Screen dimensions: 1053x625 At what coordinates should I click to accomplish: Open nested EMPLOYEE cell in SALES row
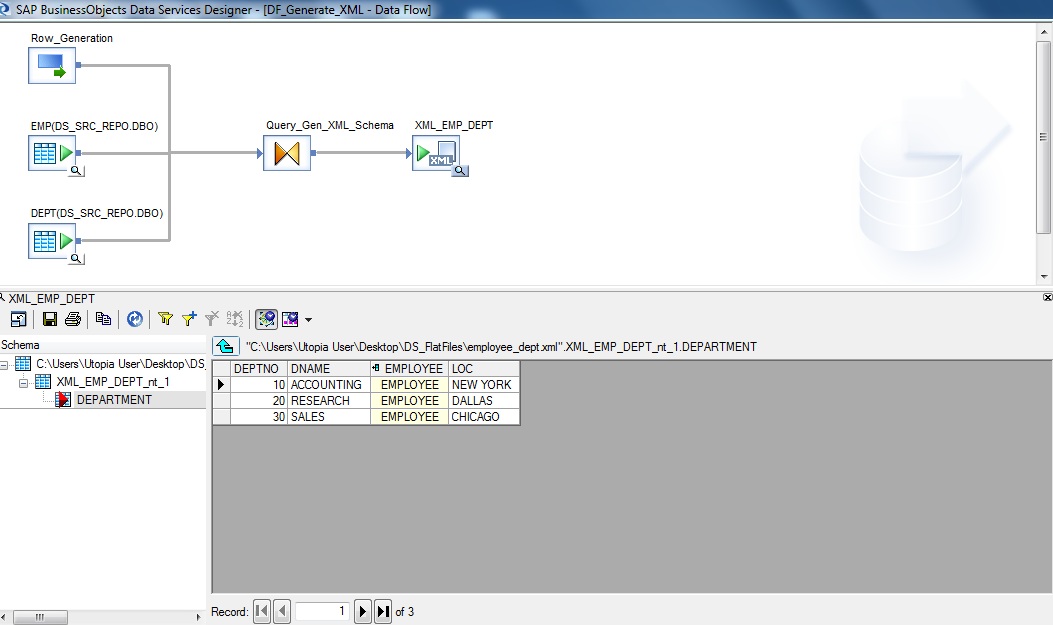click(x=410, y=417)
